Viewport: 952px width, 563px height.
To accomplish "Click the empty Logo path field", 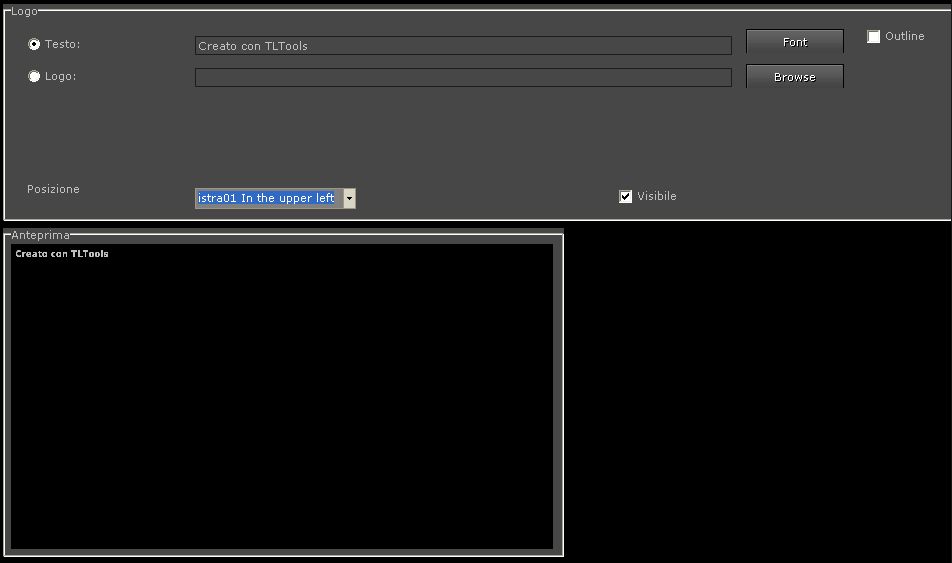I will (463, 78).
